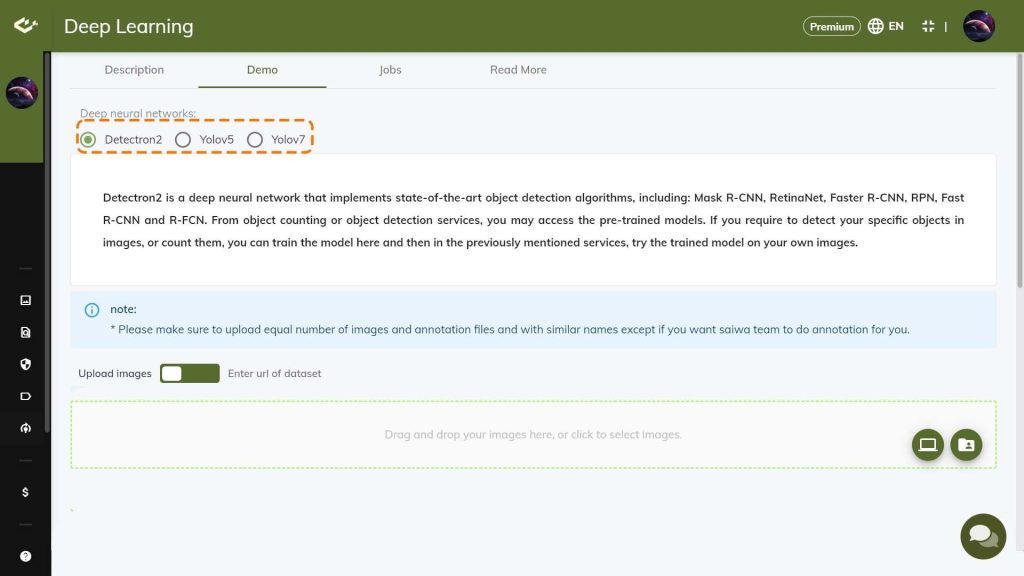Viewport: 1024px width, 576px height.
Task: Select the label tag icon in sidebar
Action: (25, 396)
